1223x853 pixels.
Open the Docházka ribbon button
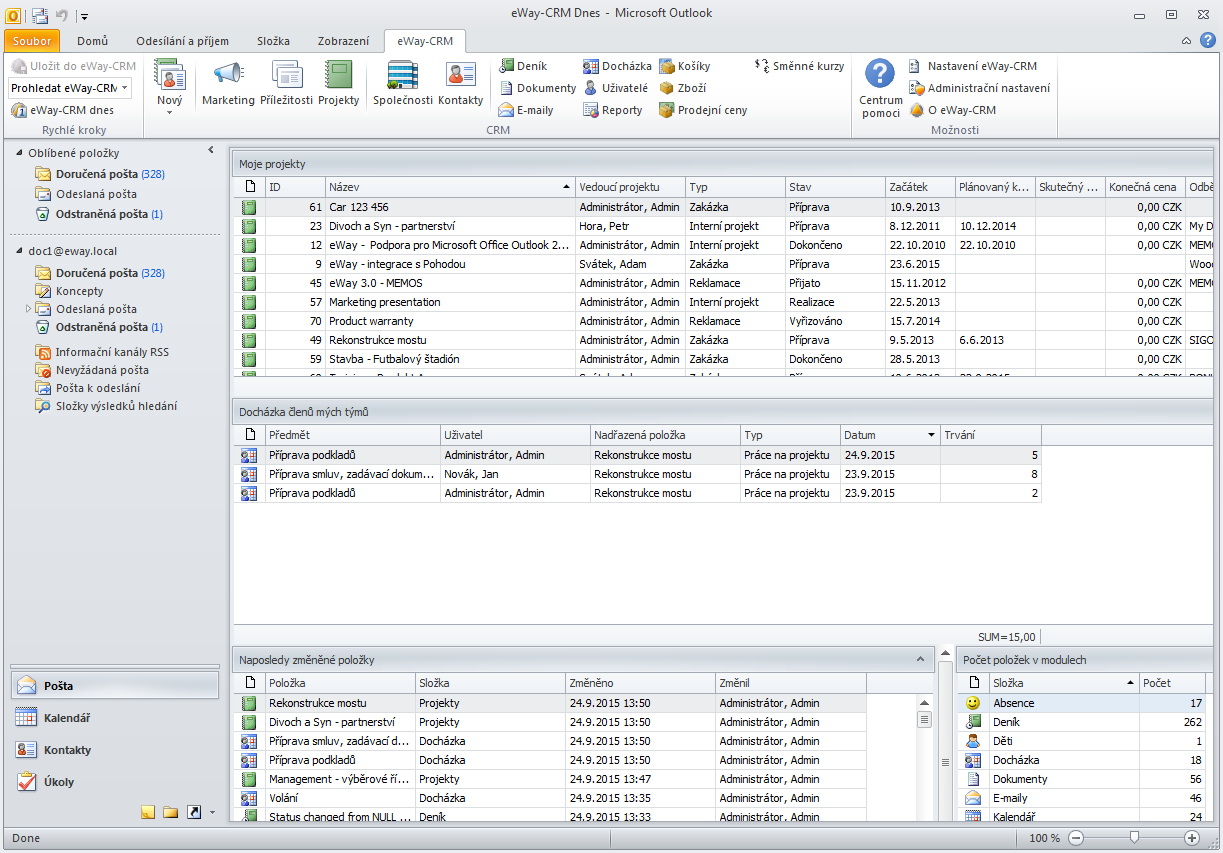pyautogui.click(x=617, y=66)
